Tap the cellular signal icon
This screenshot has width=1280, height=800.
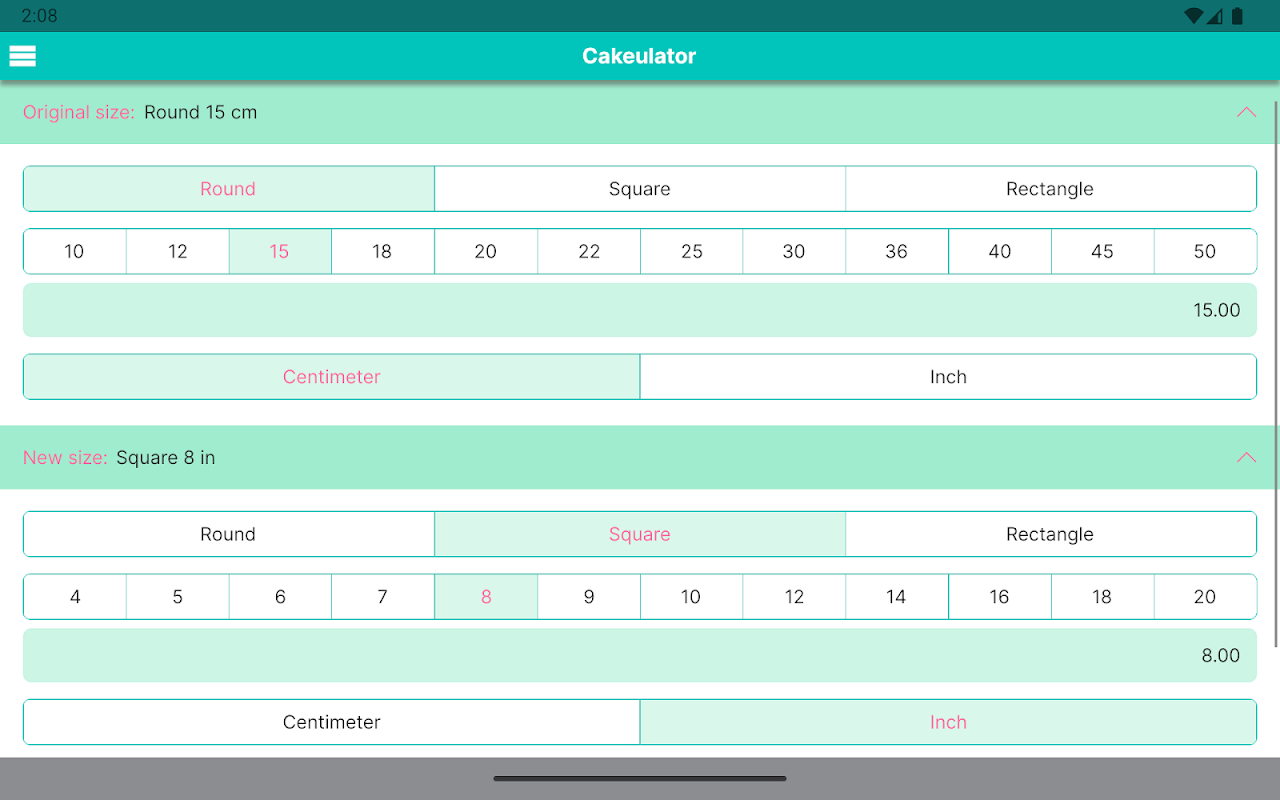tap(1215, 16)
